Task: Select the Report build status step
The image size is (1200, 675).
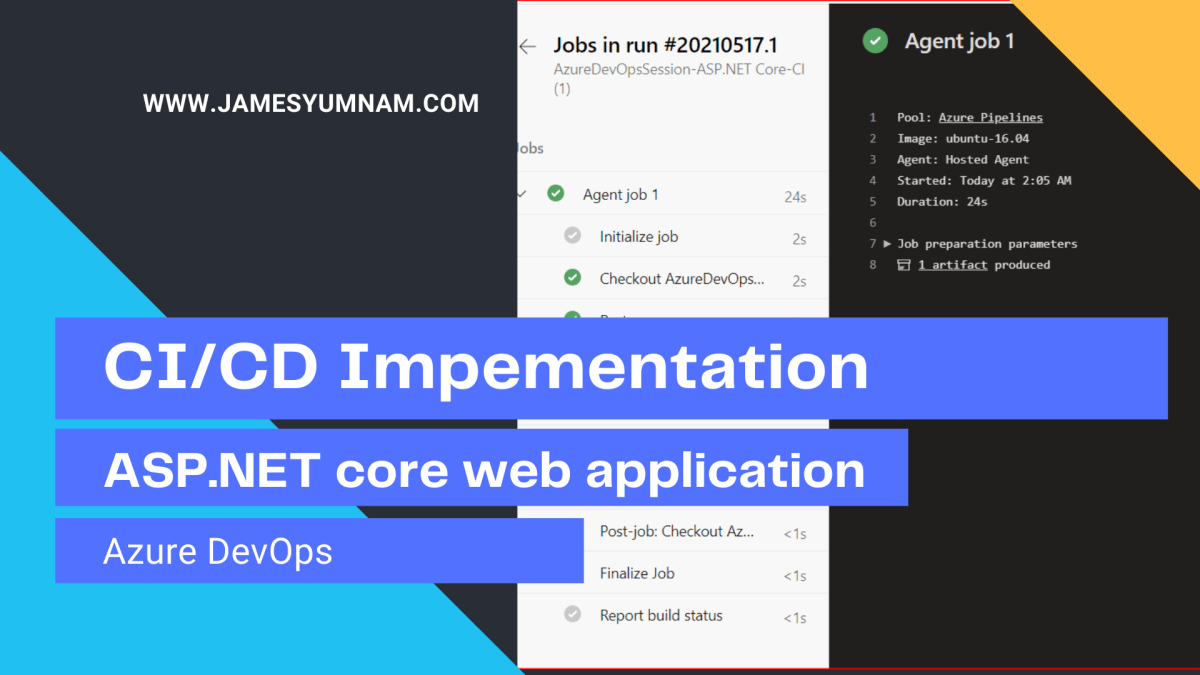Action: pos(661,615)
